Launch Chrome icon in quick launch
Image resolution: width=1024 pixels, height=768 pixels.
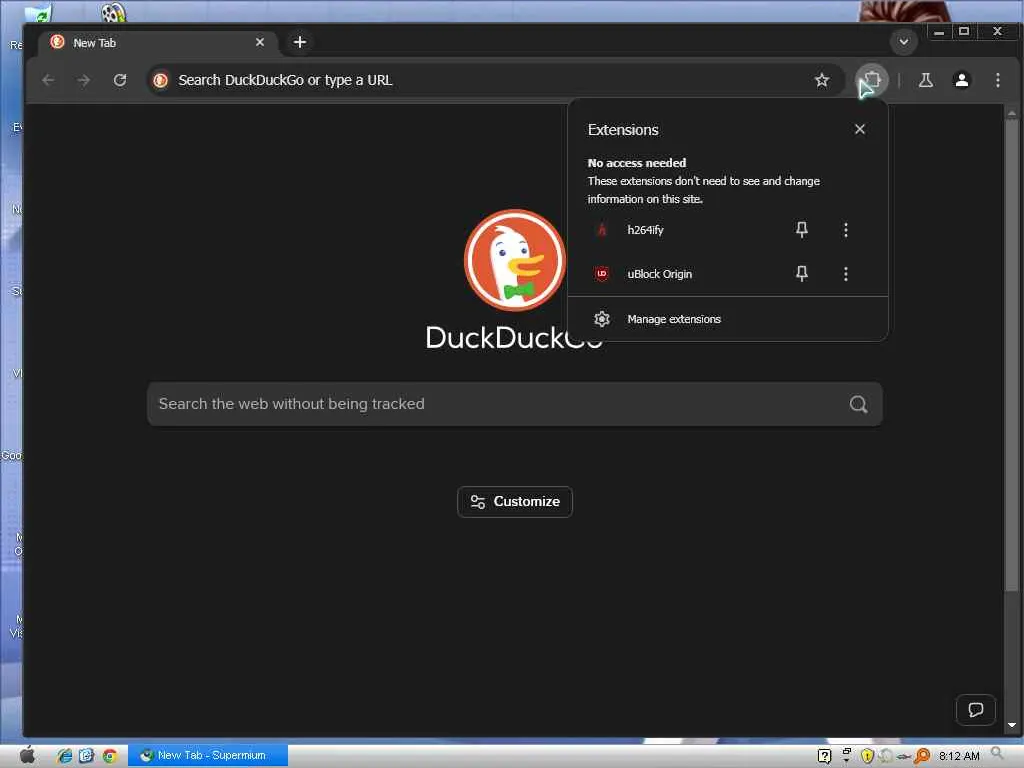tap(109, 756)
